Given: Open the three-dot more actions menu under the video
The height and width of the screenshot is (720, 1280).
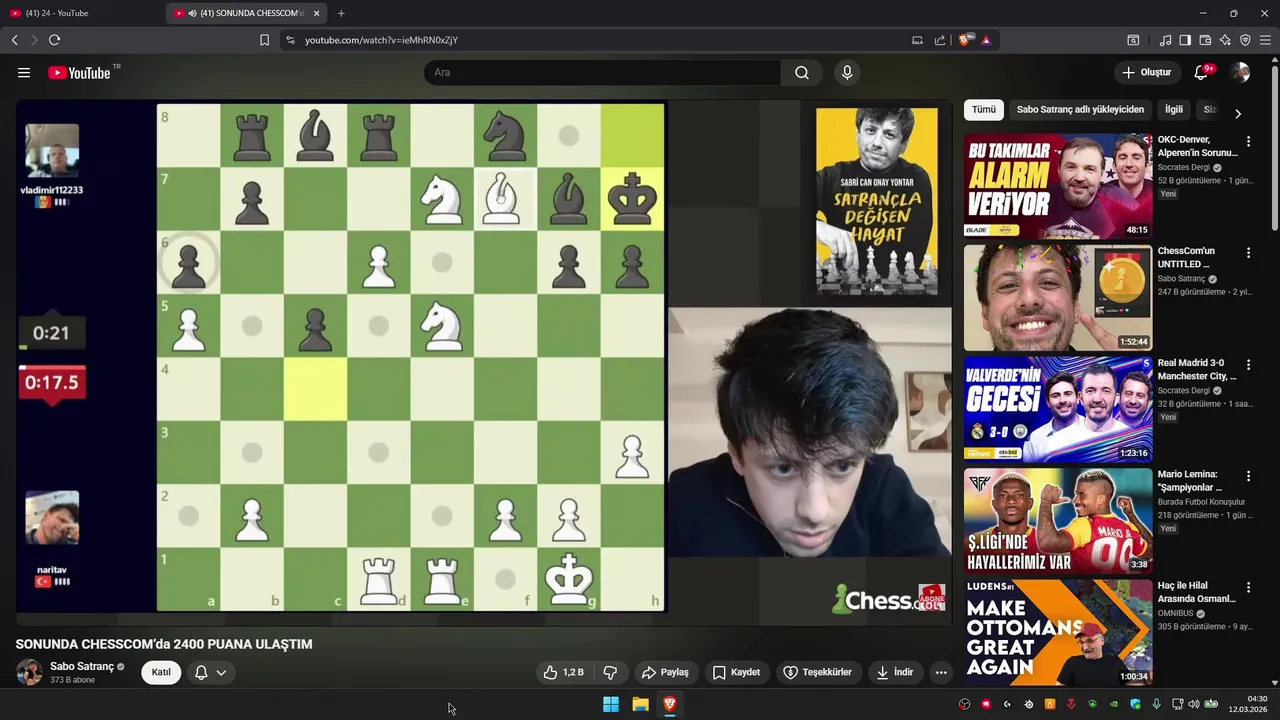Looking at the screenshot, I should click(941, 672).
